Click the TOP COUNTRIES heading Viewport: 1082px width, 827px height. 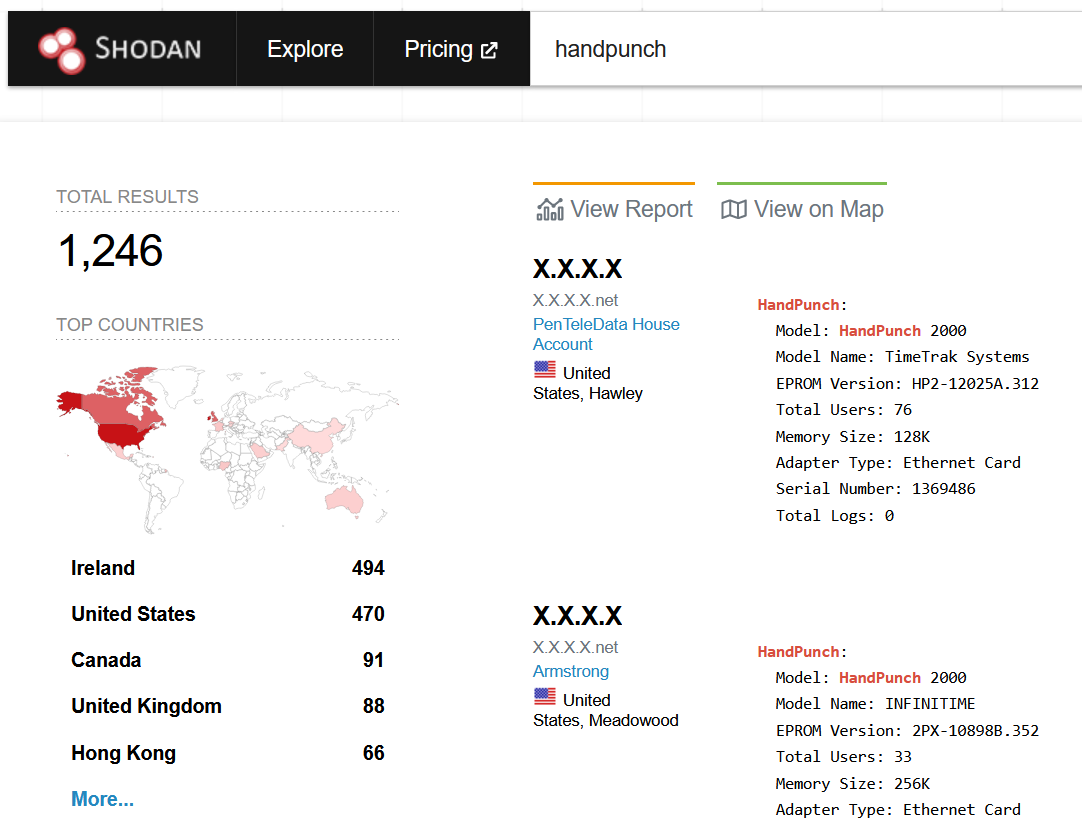pyautogui.click(x=130, y=324)
